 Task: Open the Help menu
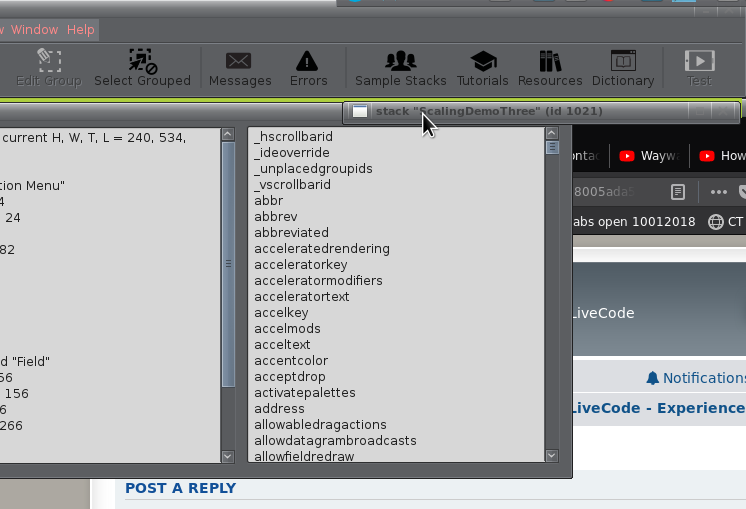click(80, 29)
